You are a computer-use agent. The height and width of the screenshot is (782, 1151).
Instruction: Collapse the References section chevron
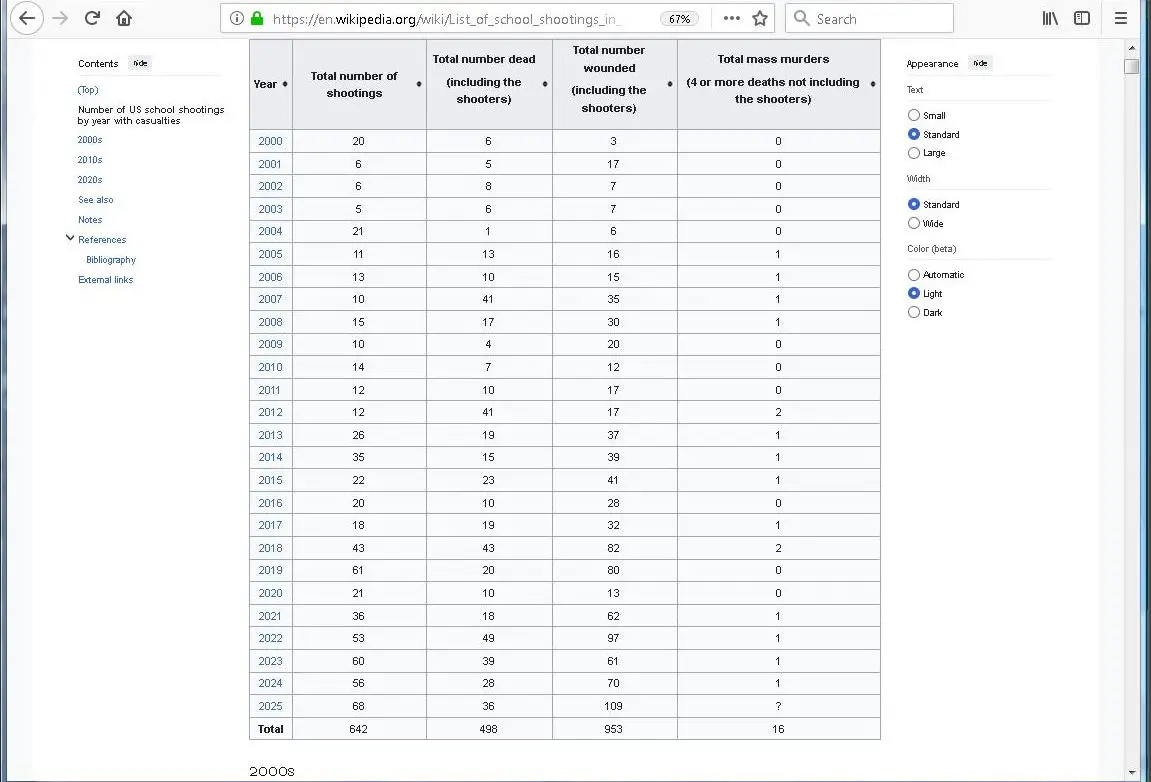70,239
